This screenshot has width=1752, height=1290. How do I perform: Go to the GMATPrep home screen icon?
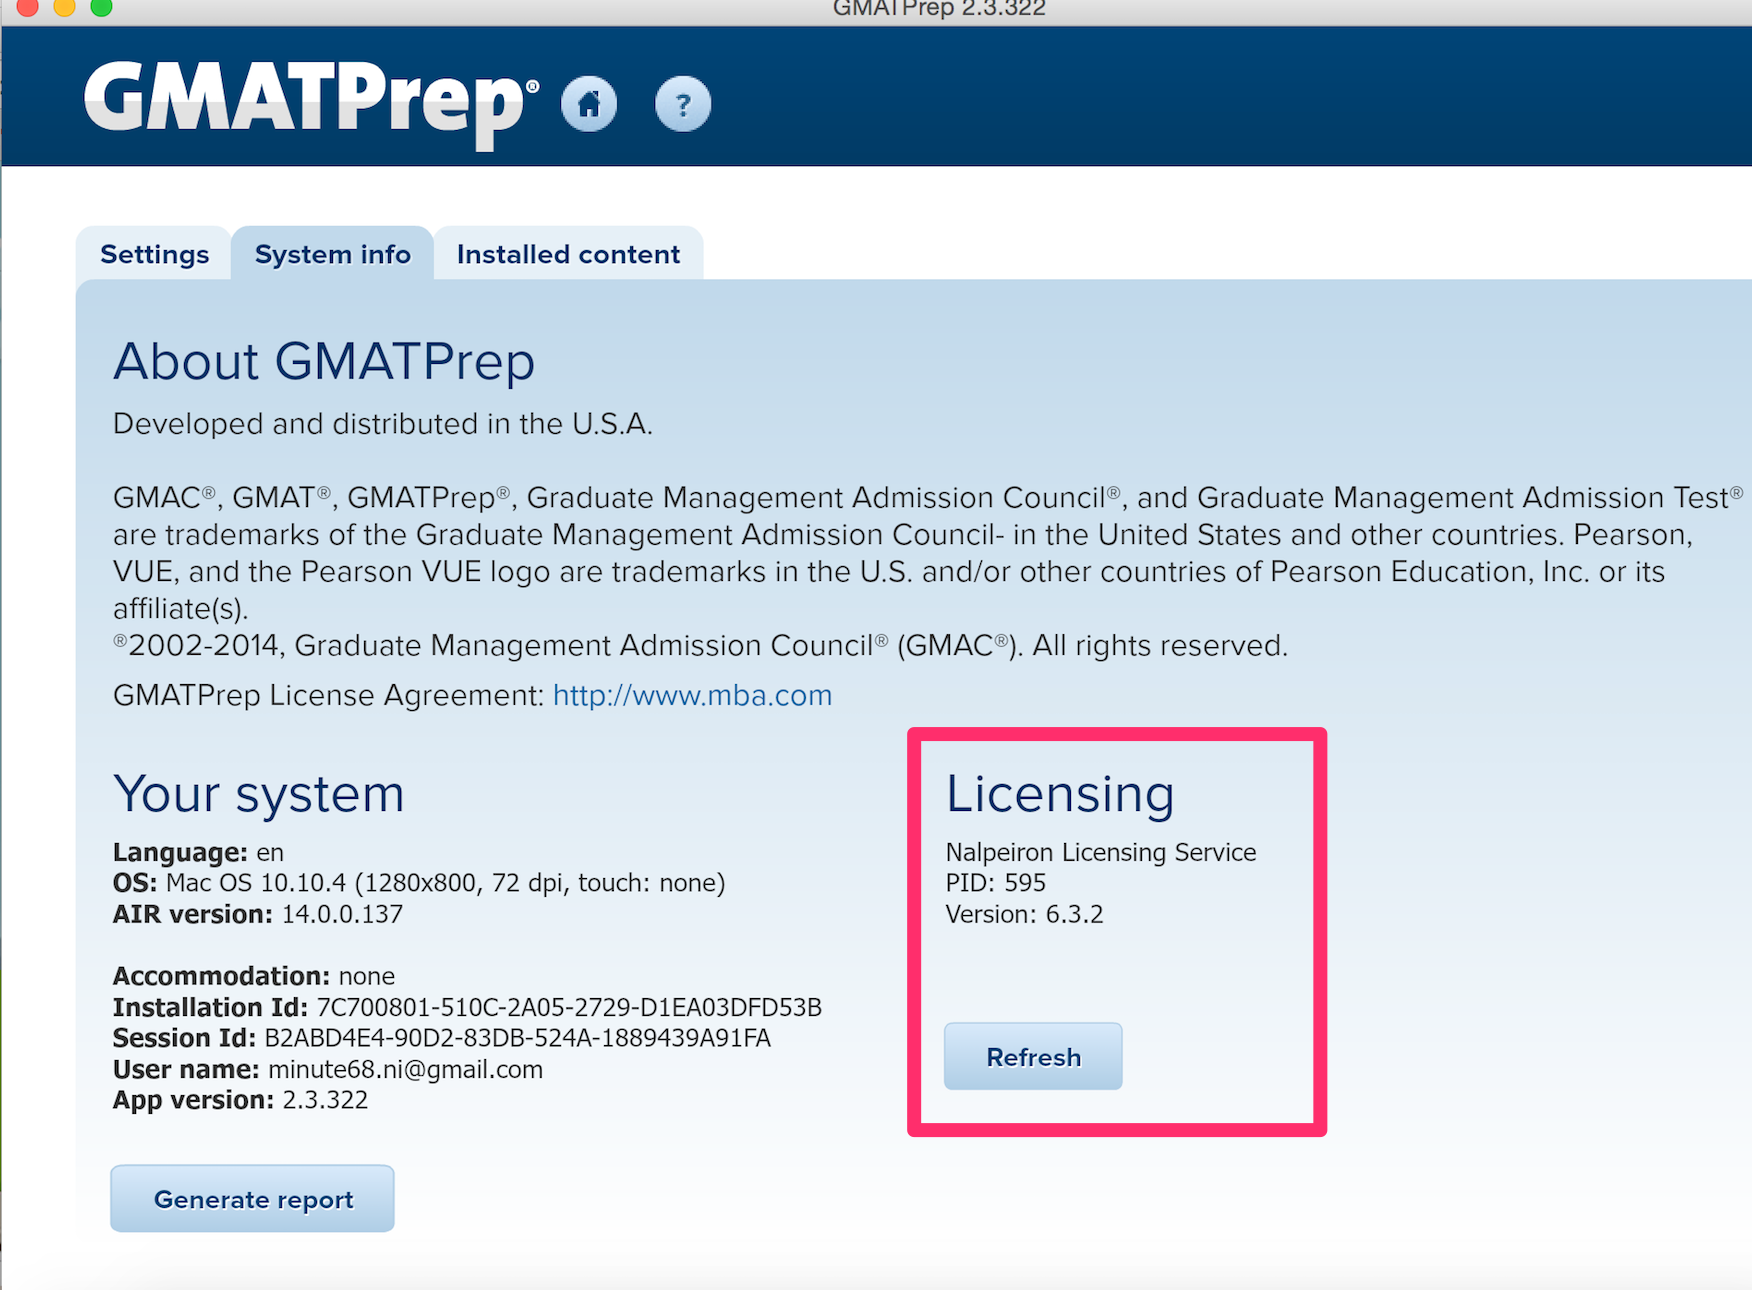(589, 104)
